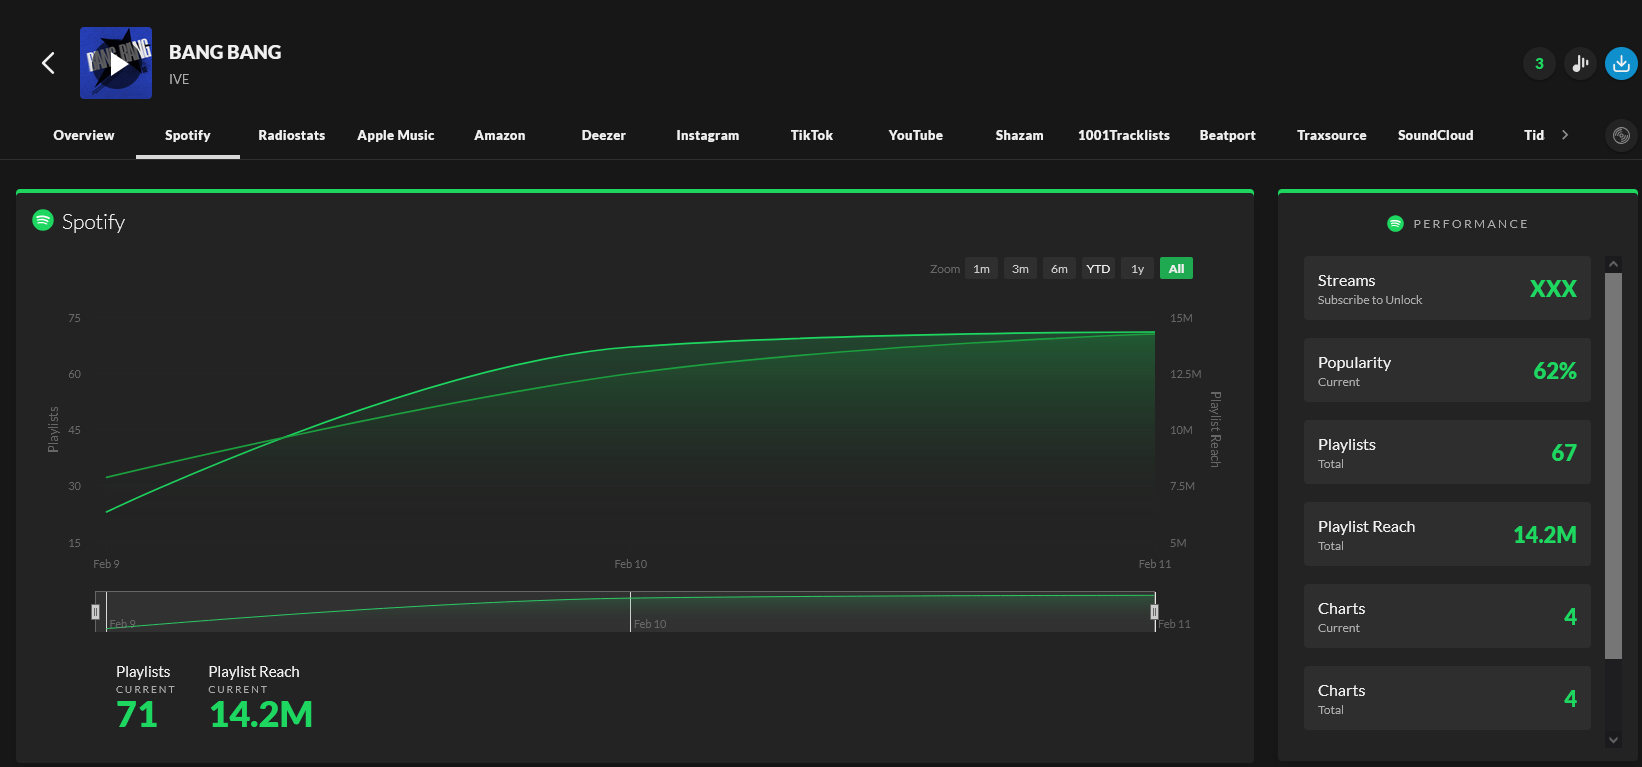Set zoom range to 1m
This screenshot has width=1642, height=767.
pyautogui.click(x=981, y=268)
